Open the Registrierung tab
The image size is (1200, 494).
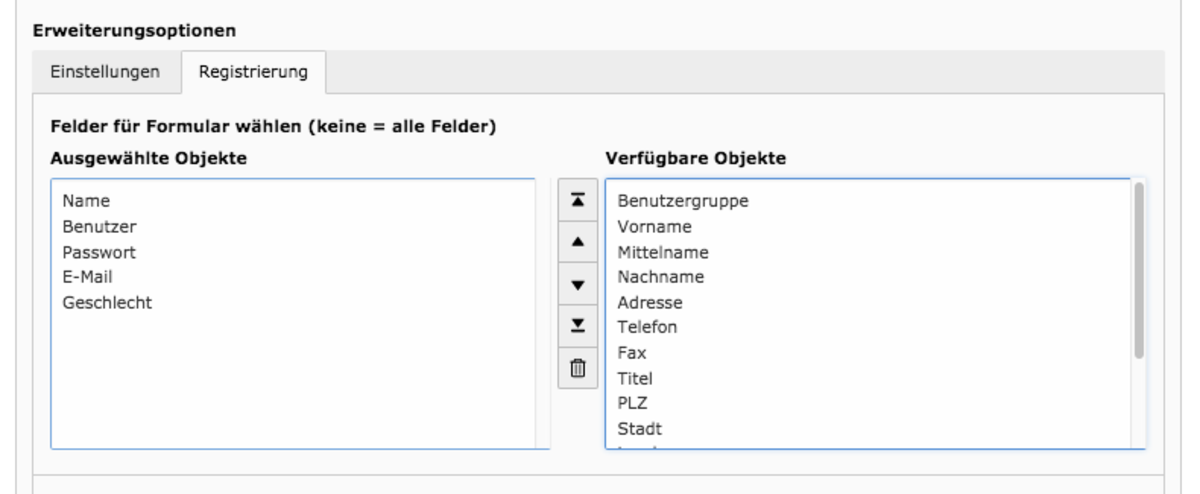[253, 72]
